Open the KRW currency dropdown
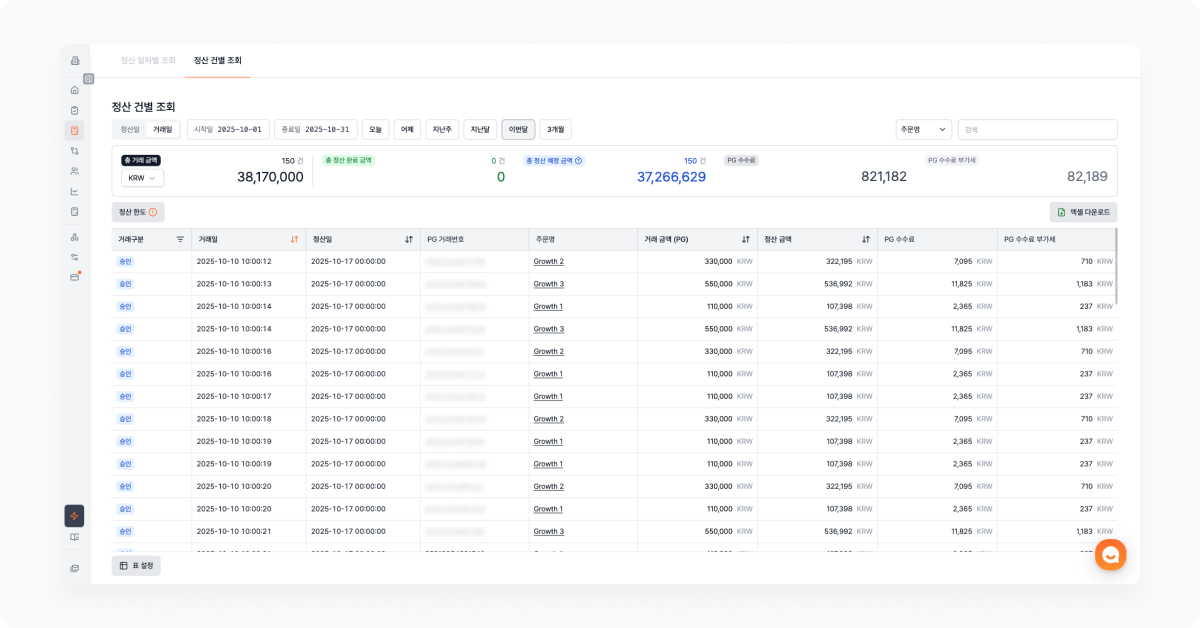 [142, 178]
